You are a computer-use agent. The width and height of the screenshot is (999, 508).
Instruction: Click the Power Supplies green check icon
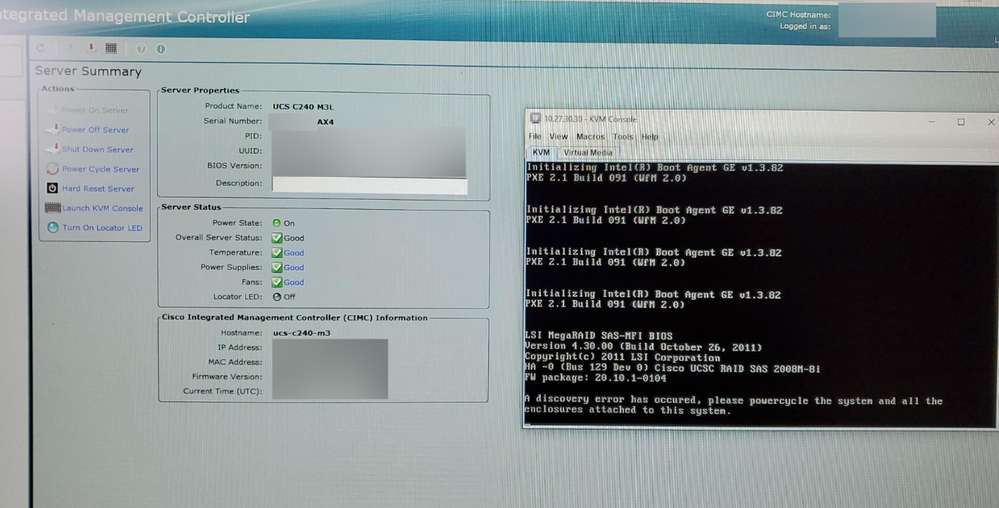277,267
